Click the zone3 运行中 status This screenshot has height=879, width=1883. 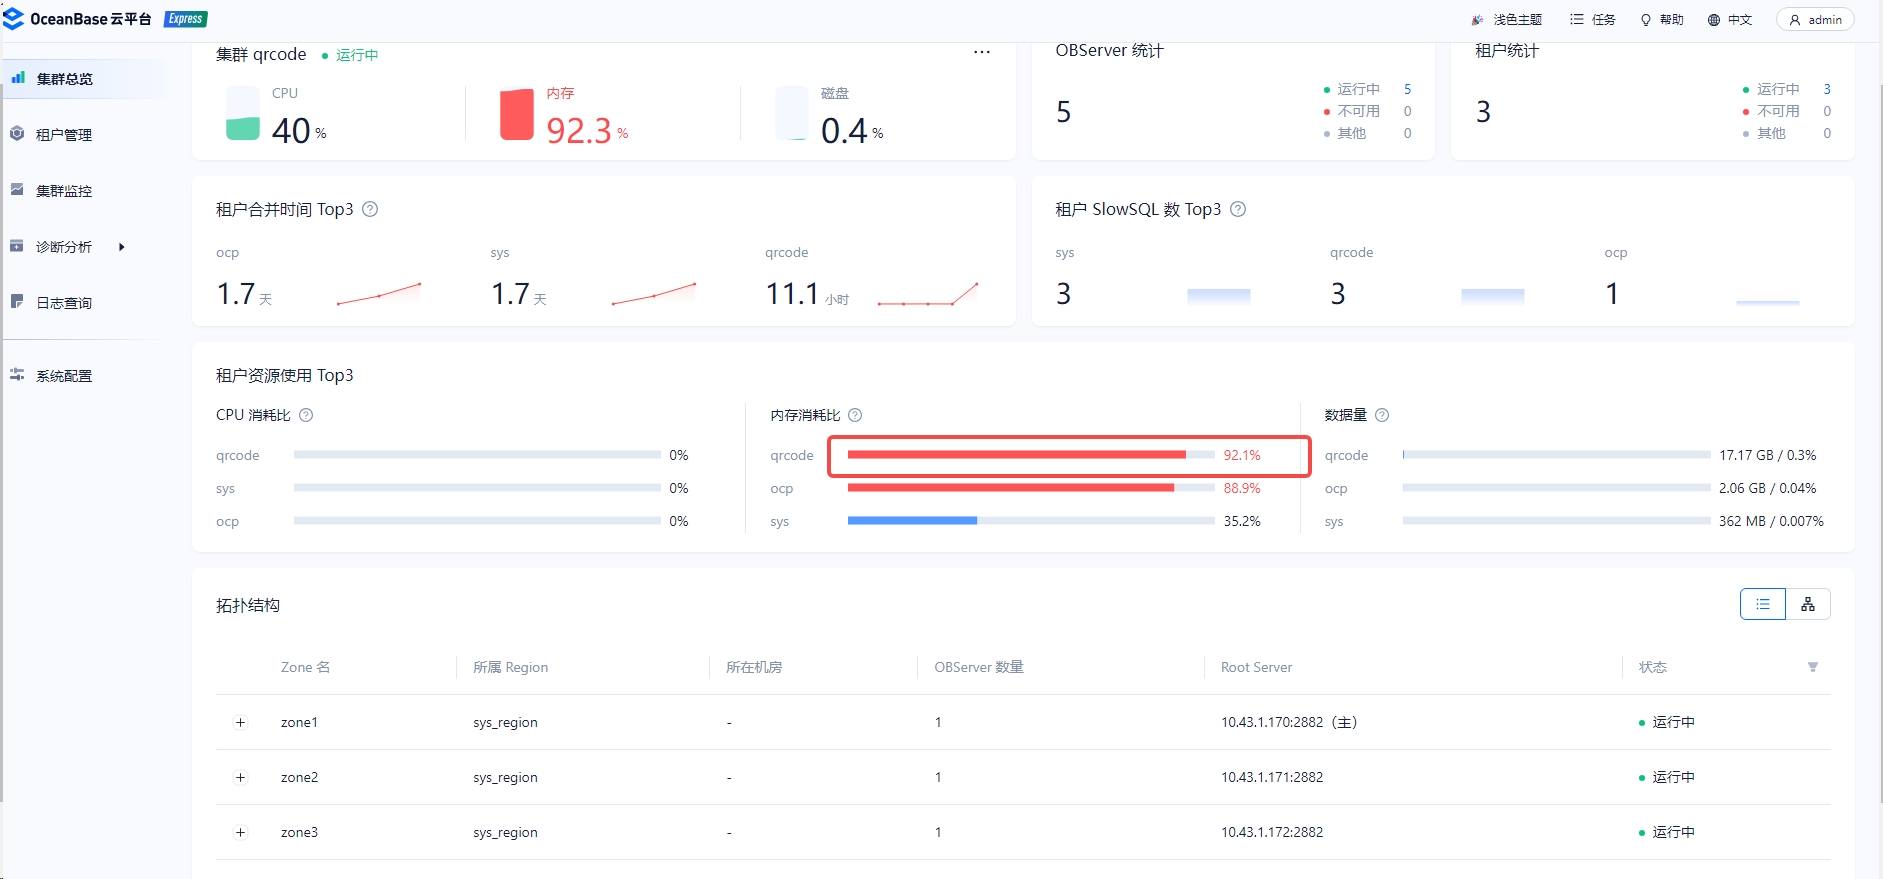1667,832
